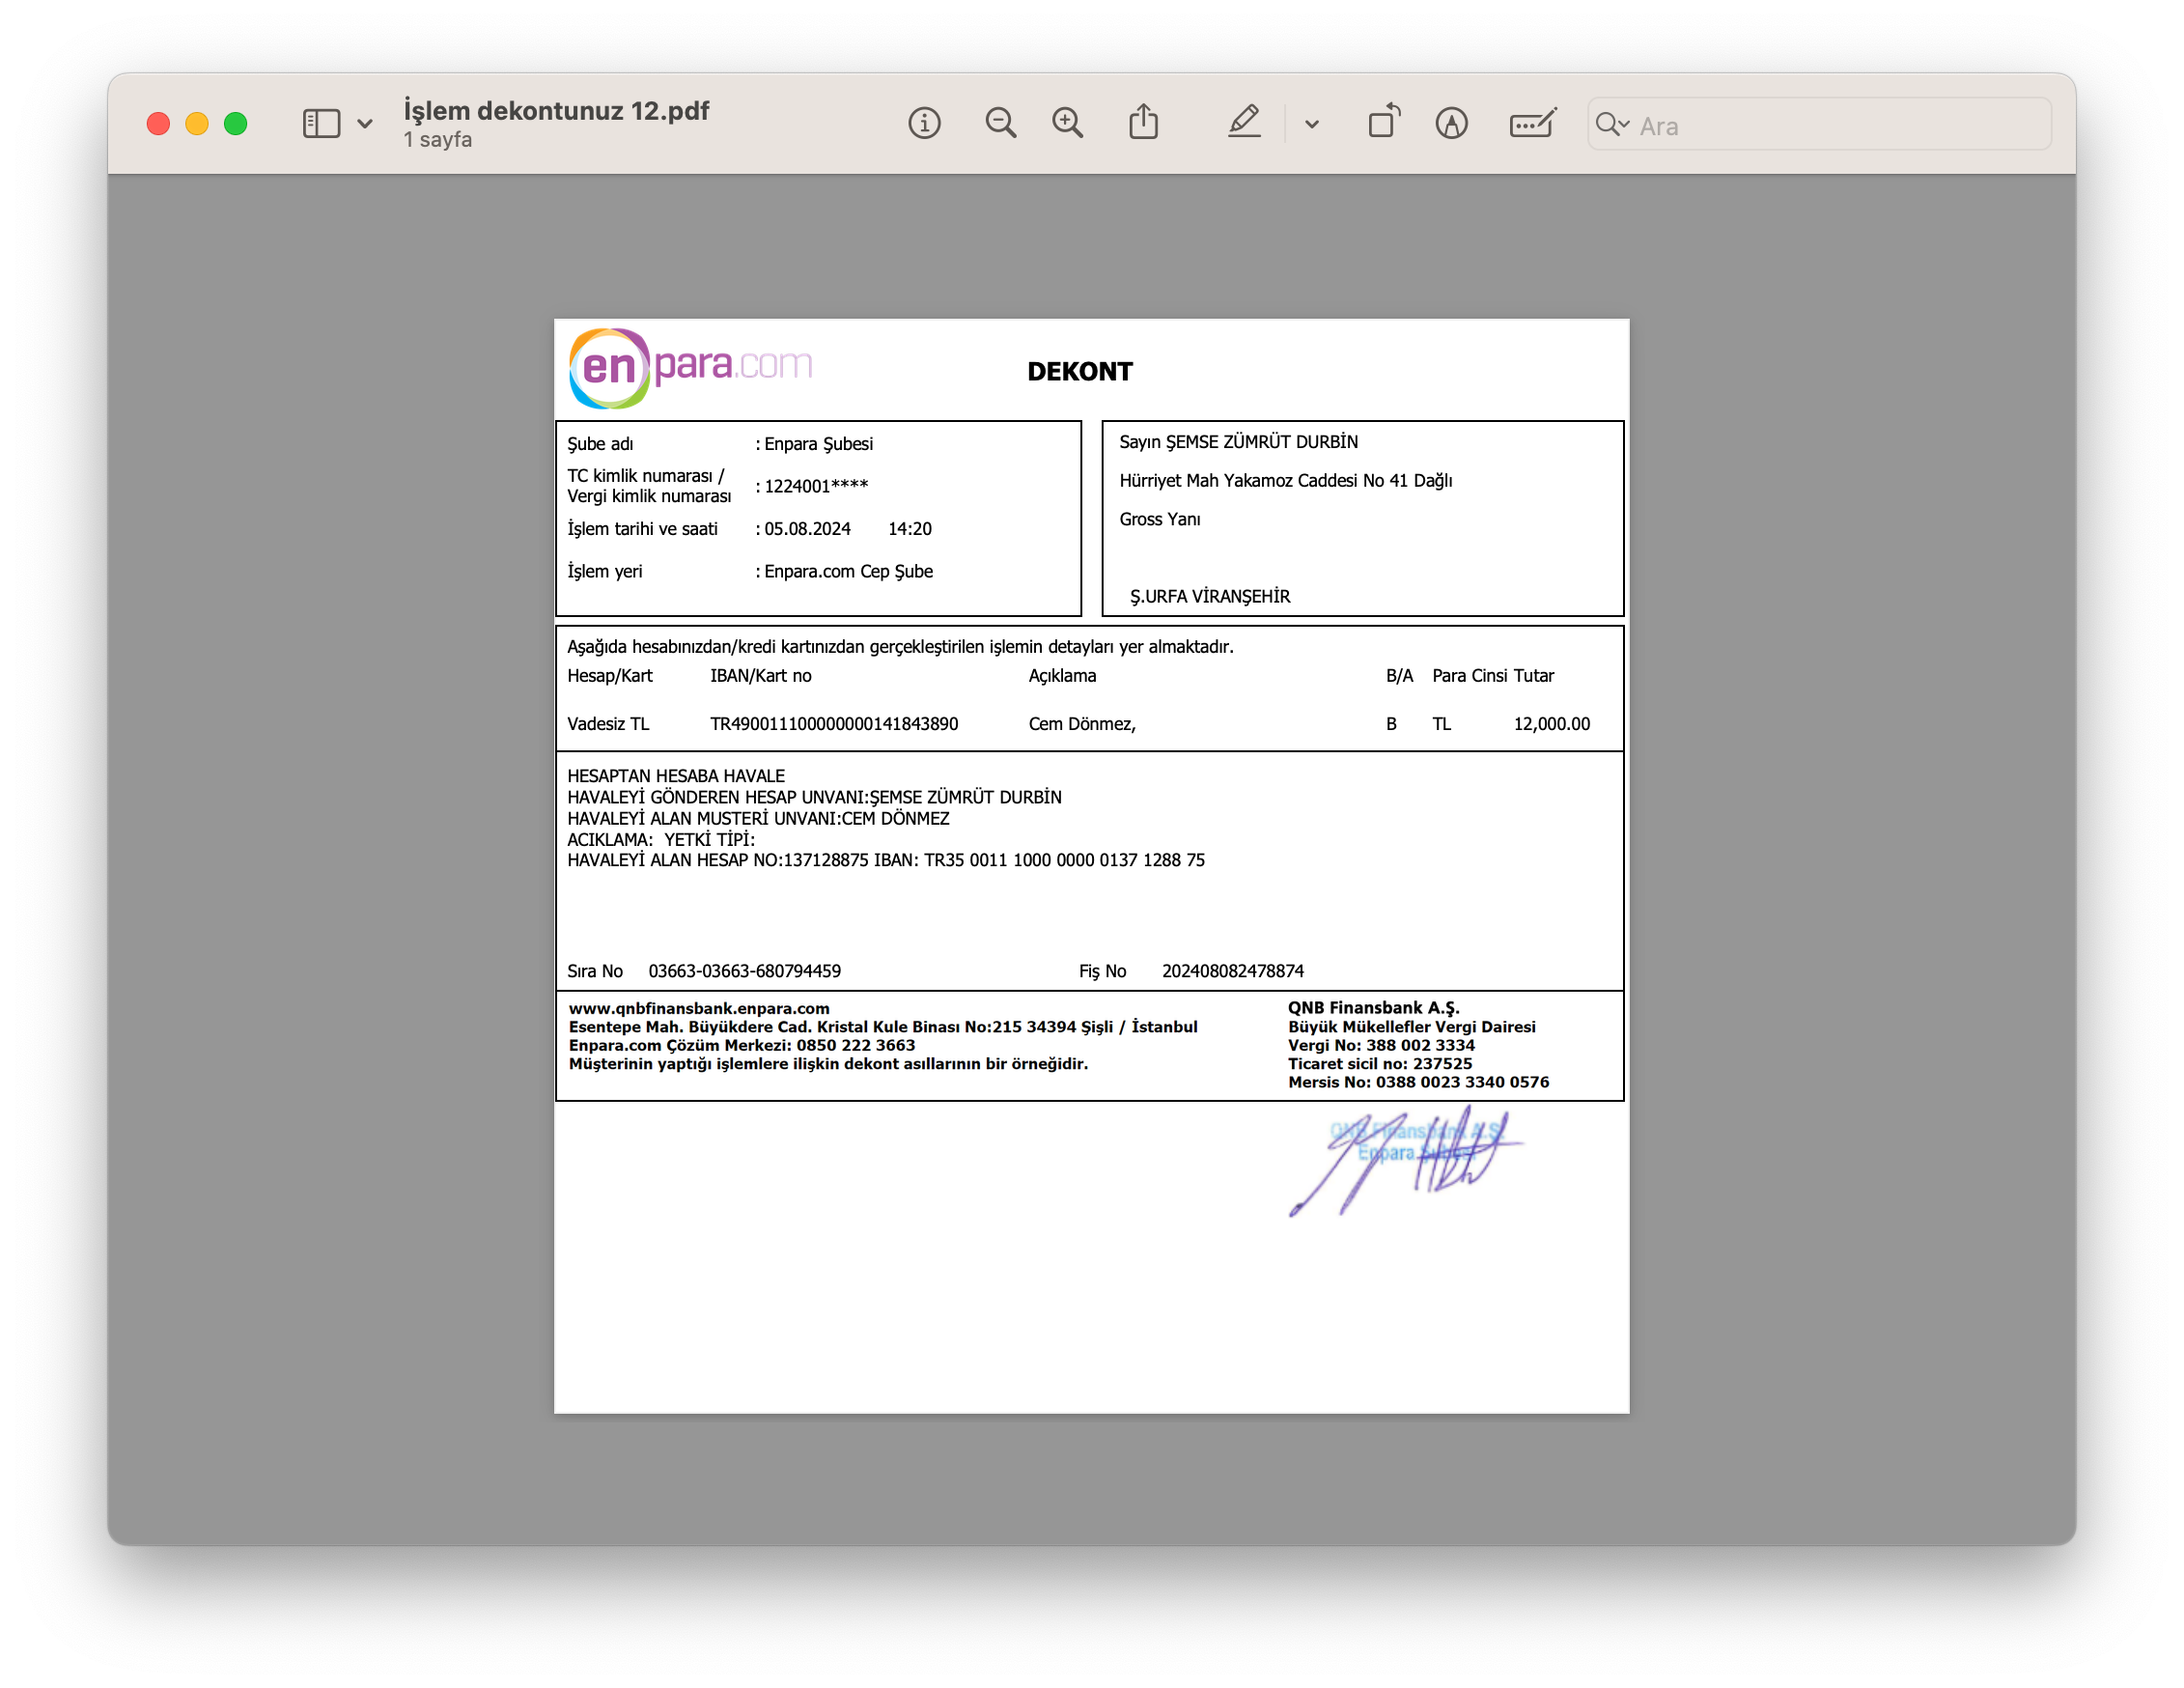Click the window title İşlem dekontunuz 12.pdf

tap(556, 110)
